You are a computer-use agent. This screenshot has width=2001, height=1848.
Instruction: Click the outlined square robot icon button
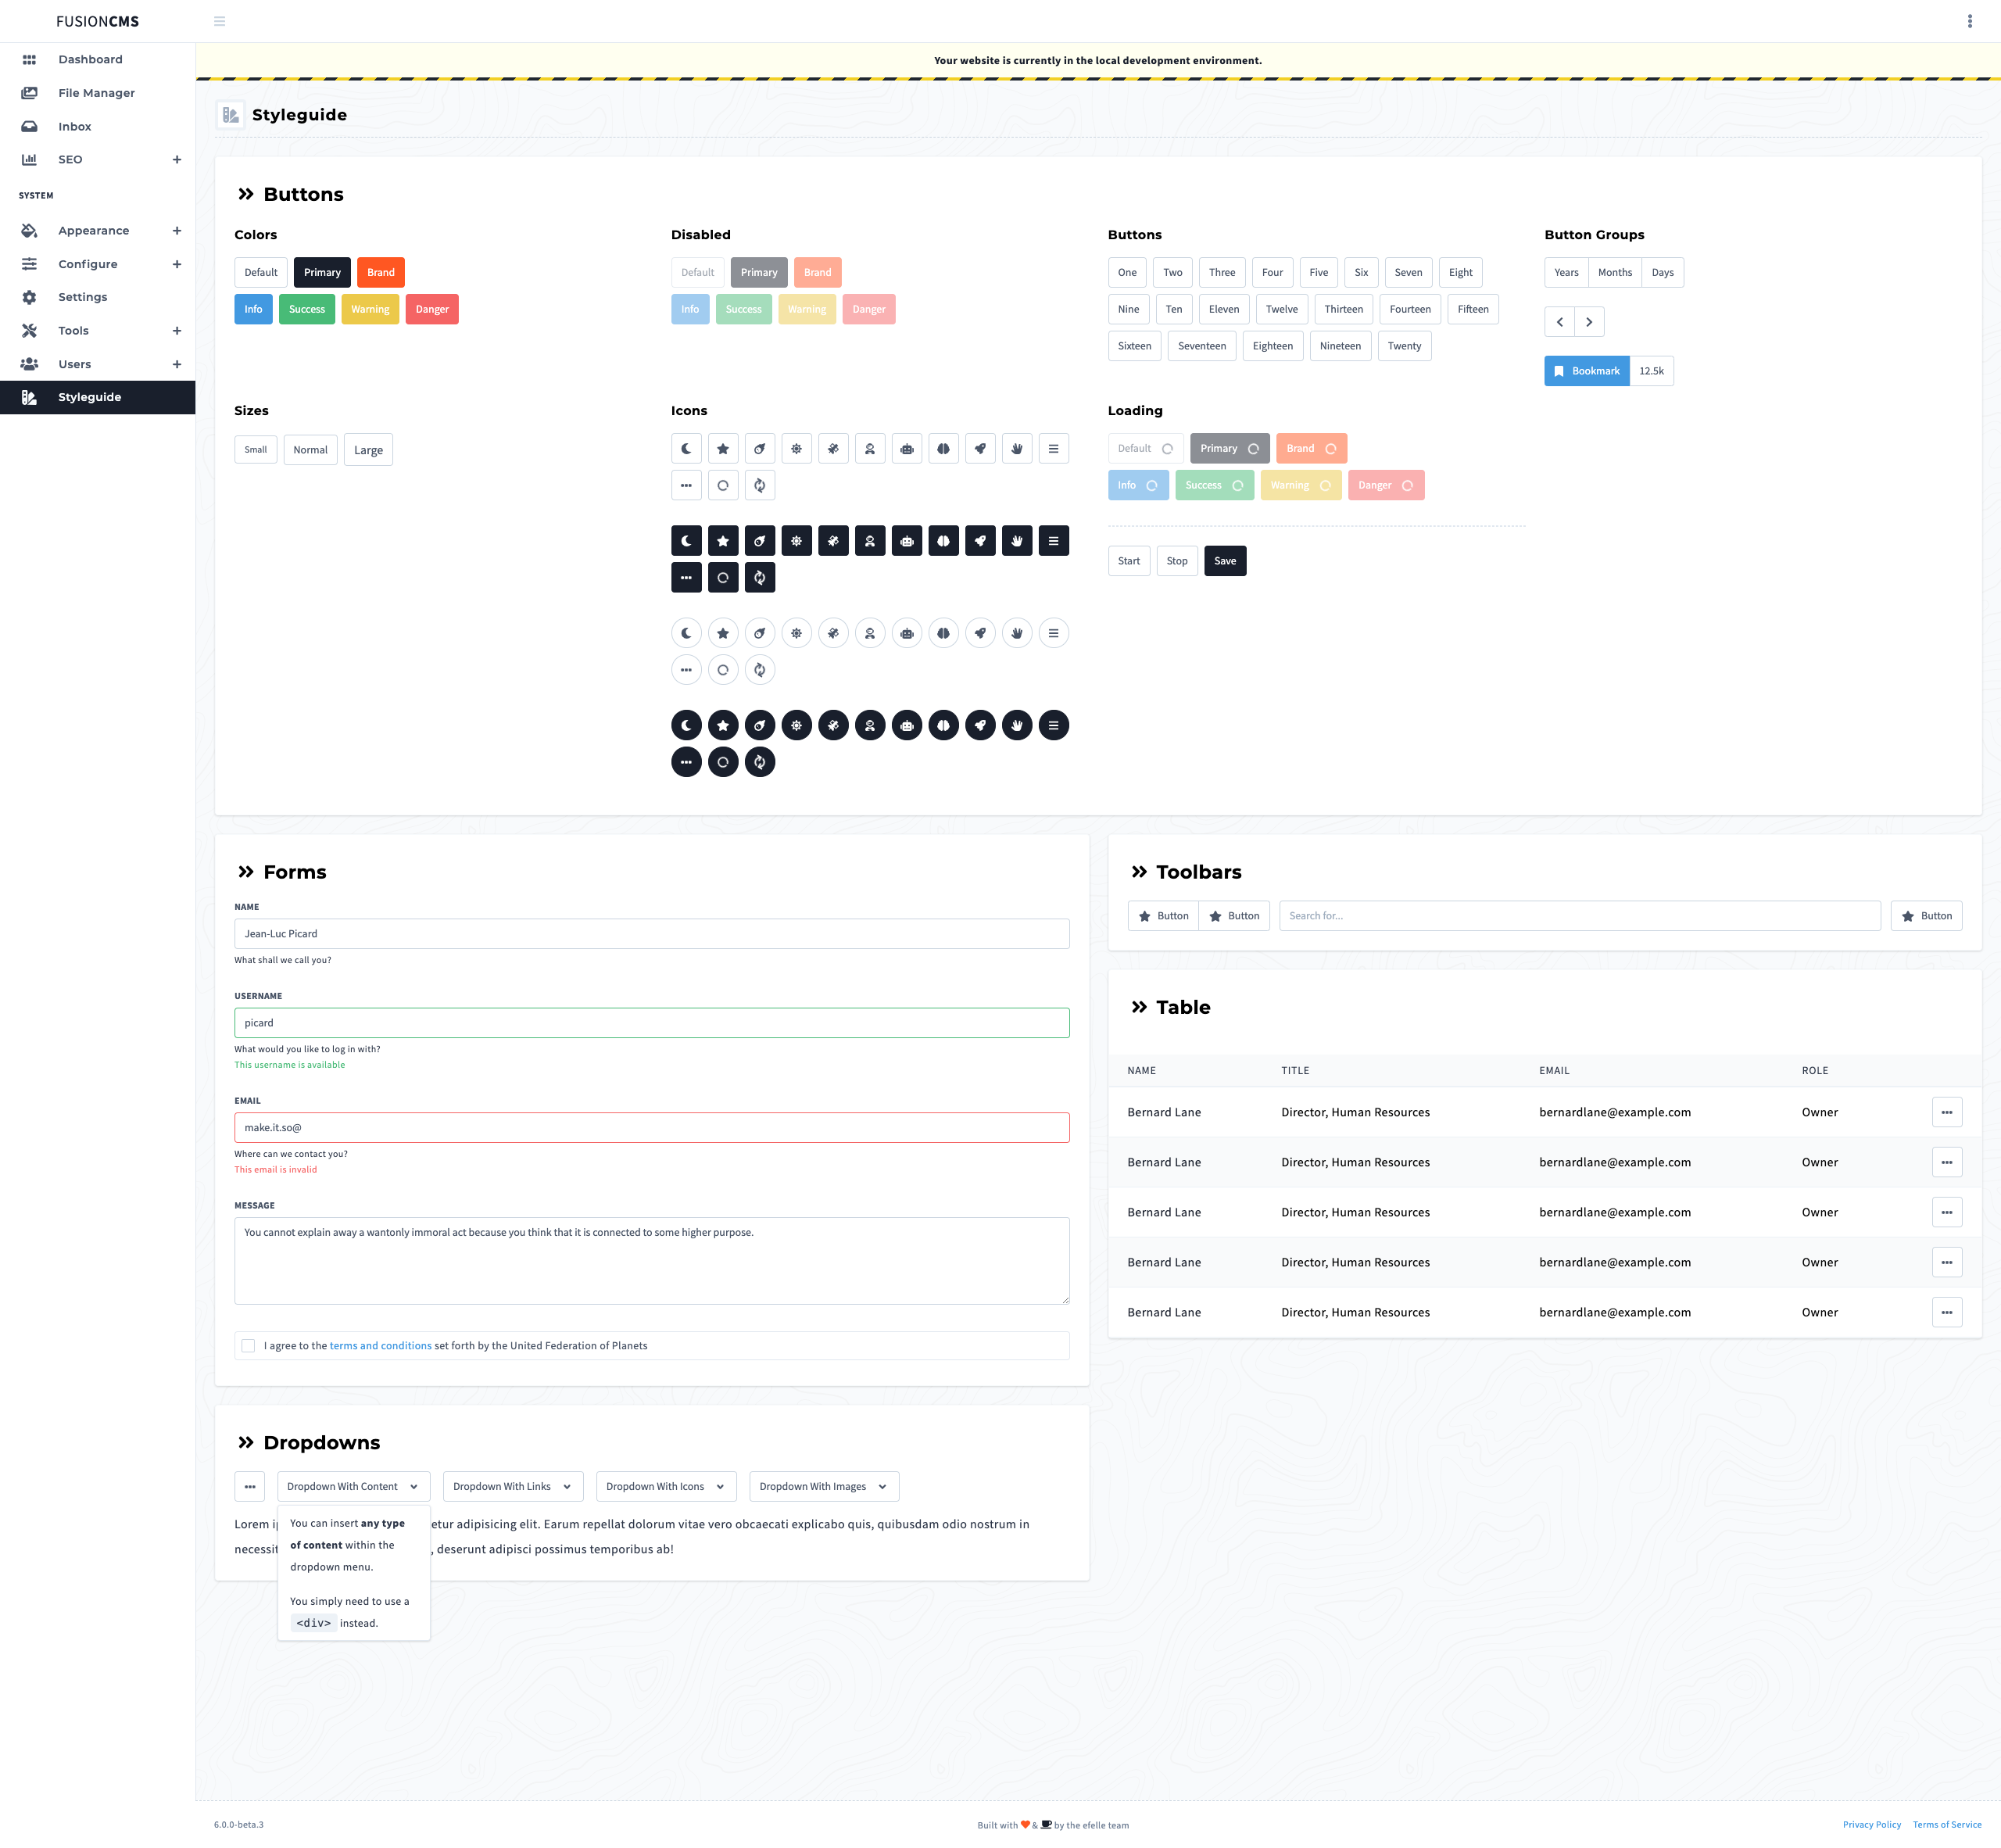906,449
